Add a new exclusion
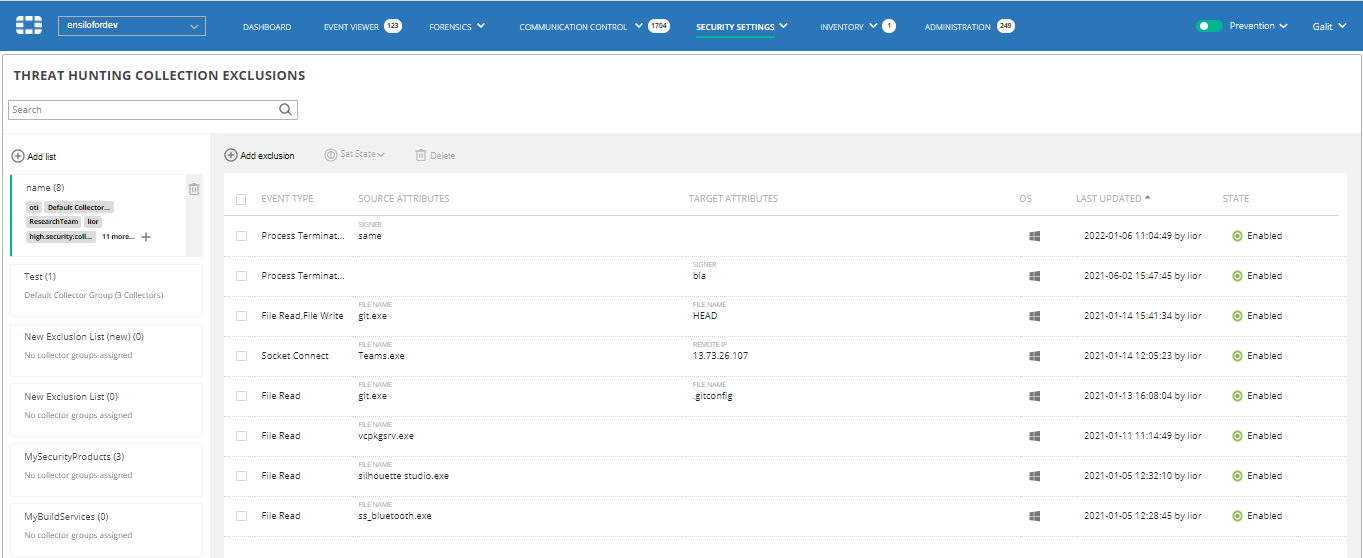 [x=260, y=156]
